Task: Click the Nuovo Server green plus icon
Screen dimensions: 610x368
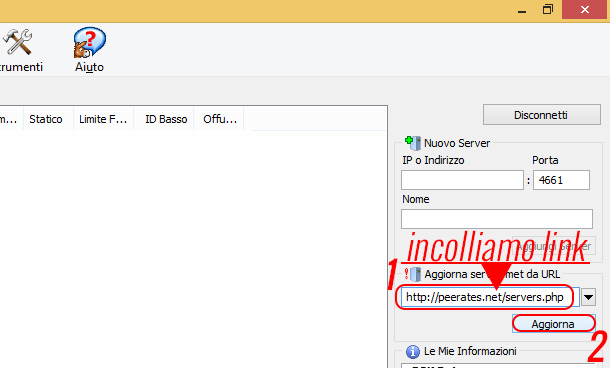Action: [x=413, y=143]
